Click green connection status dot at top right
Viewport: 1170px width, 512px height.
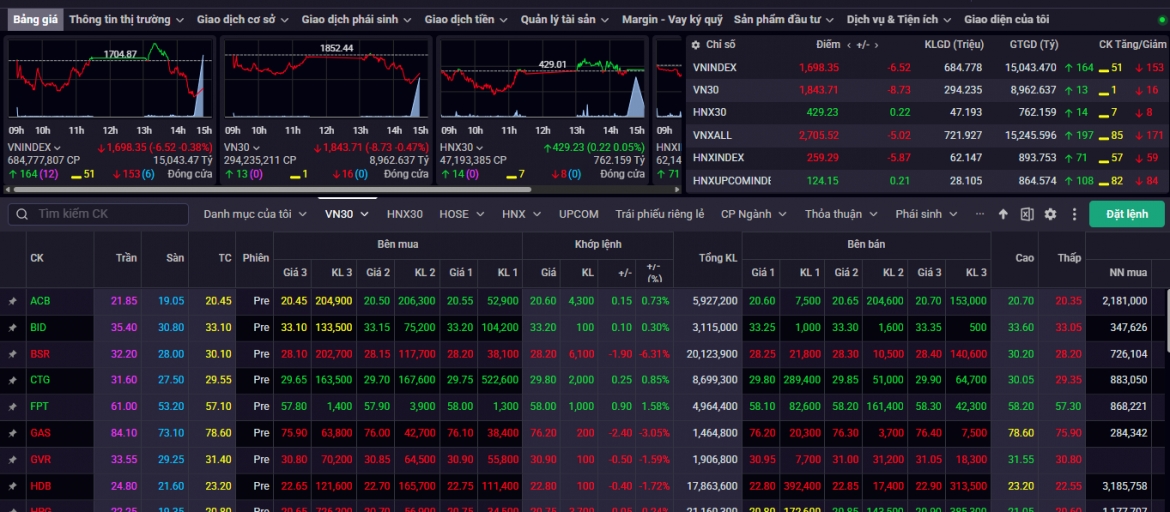[1163, 19]
